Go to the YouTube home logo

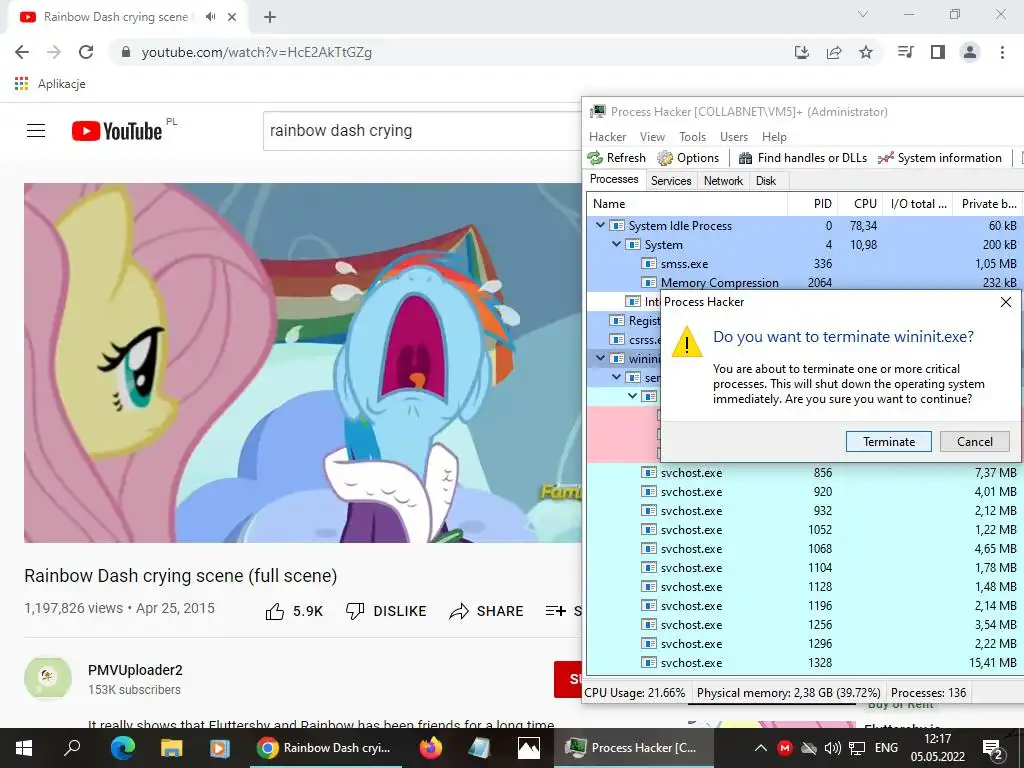117,131
